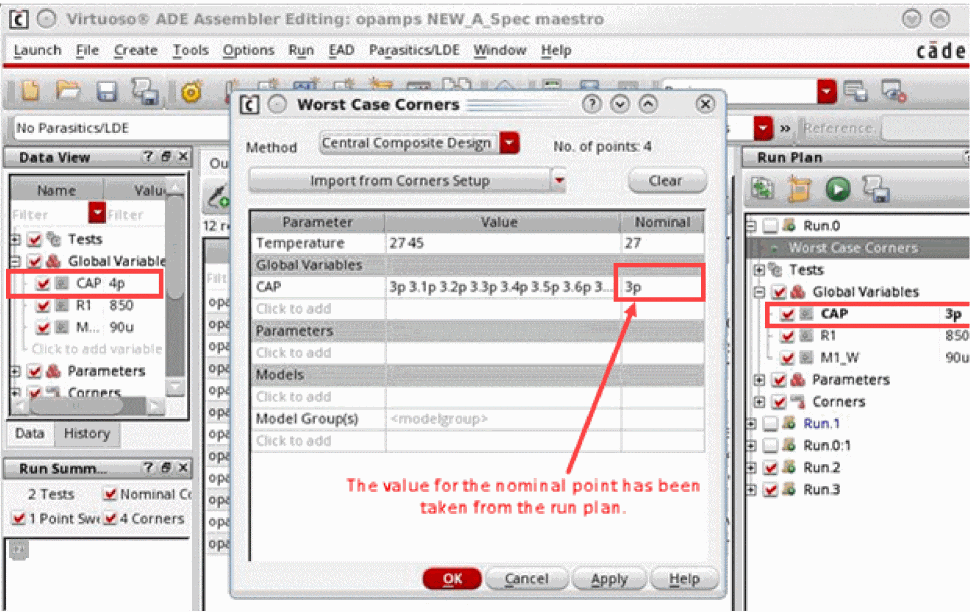970x612 pixels.
Task: Click the CAP value cell in dialog
Action: pyautogui.click(x=503, y=287)
